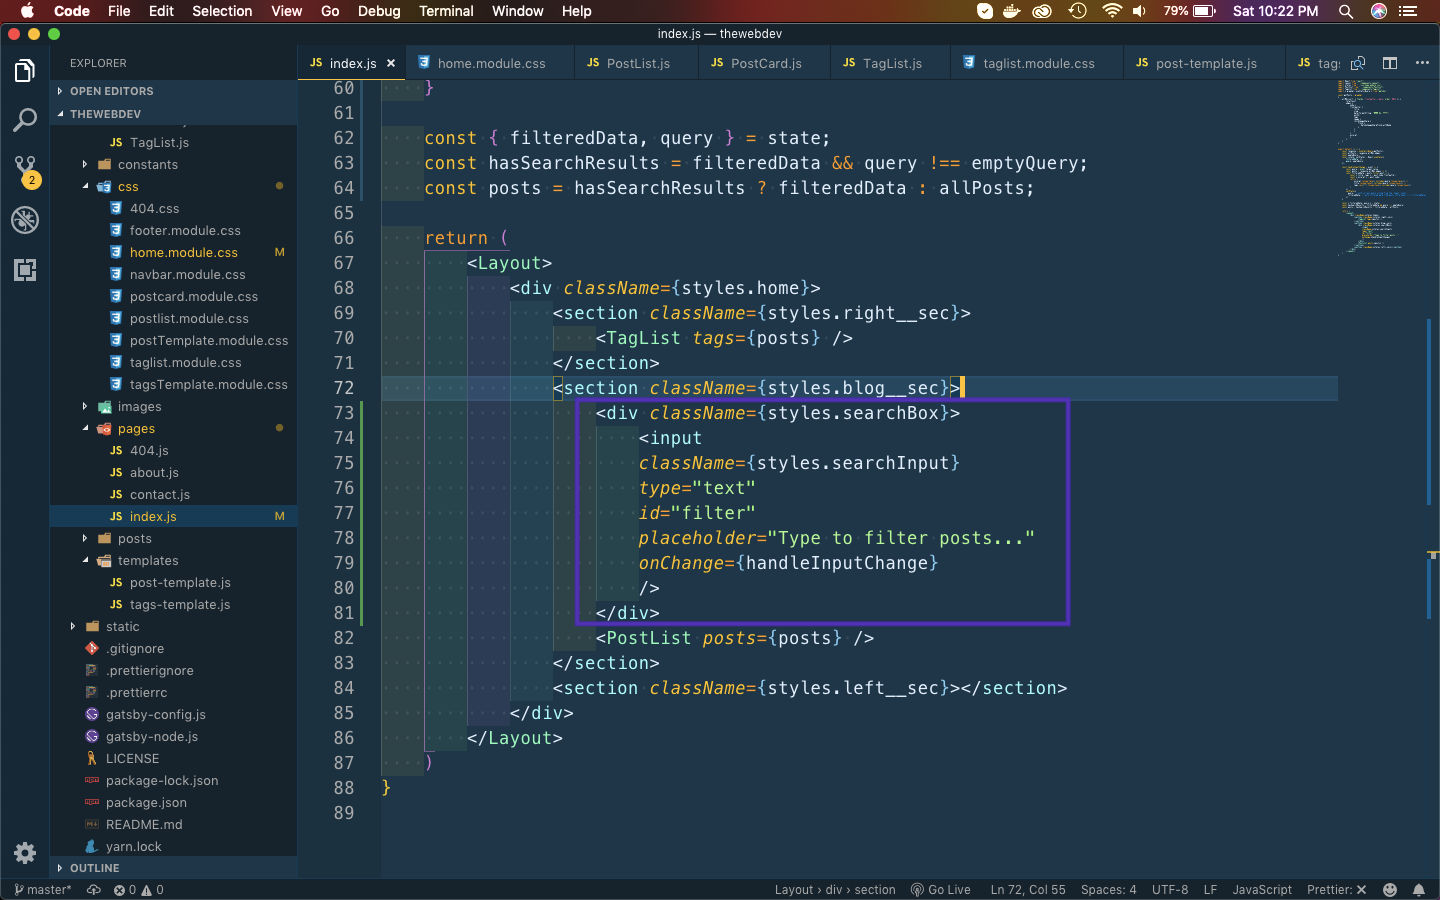The width and height of the screenshot is (1440, 900).
Task: Open the Siri icon in menu bar
Action: [x=1379, y=11]
